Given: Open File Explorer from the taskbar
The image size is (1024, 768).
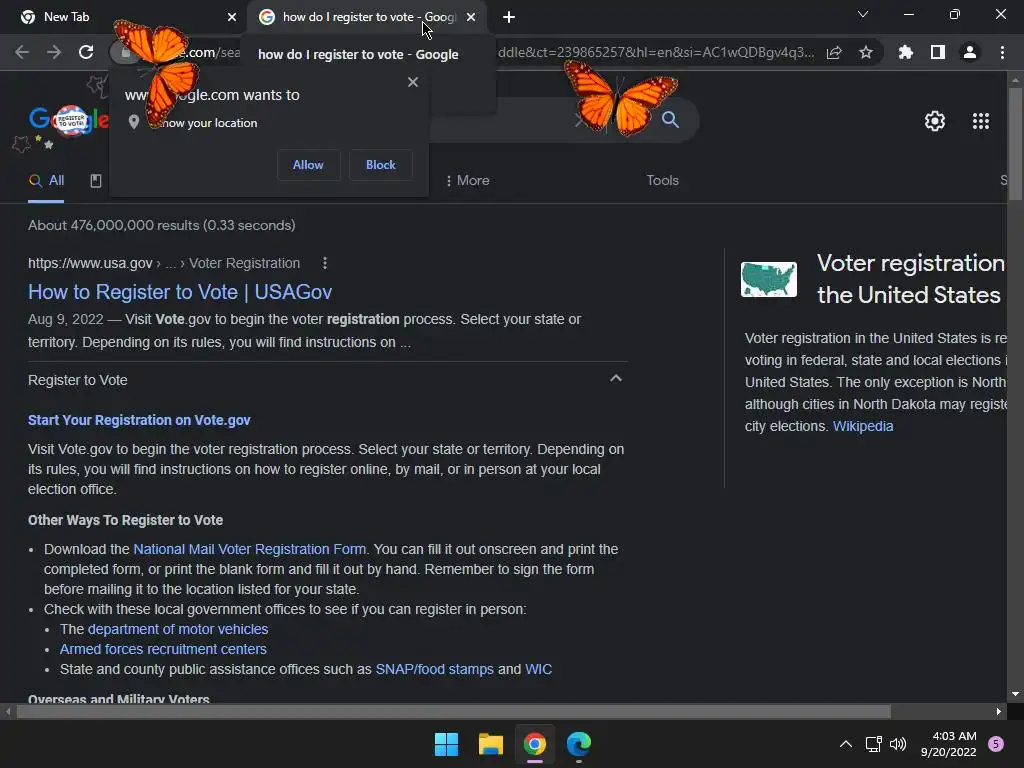Looking at the screenshot, I should click(x=490, y=744).
